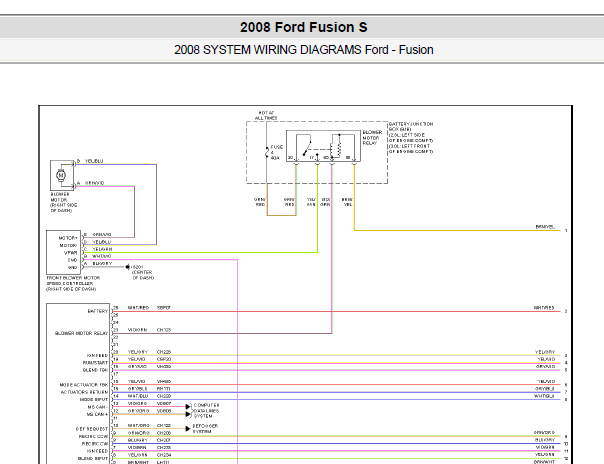Click "WHT/BLU" label at right connector 8
The height and width of the screenshot is (464, 604).
click(544, 396)
